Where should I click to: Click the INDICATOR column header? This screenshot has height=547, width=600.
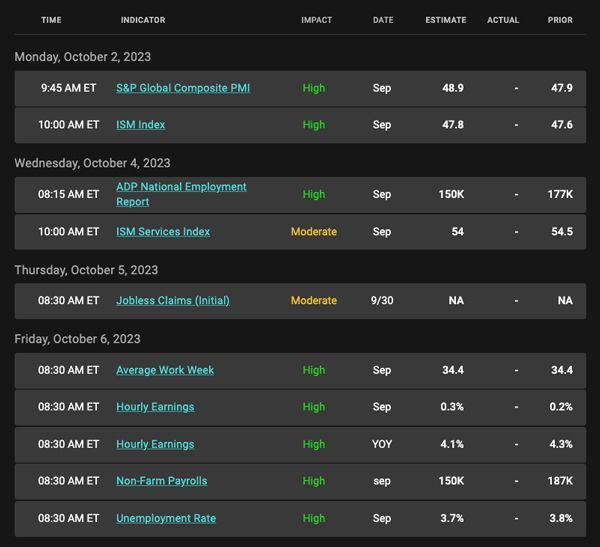point(143,20)
